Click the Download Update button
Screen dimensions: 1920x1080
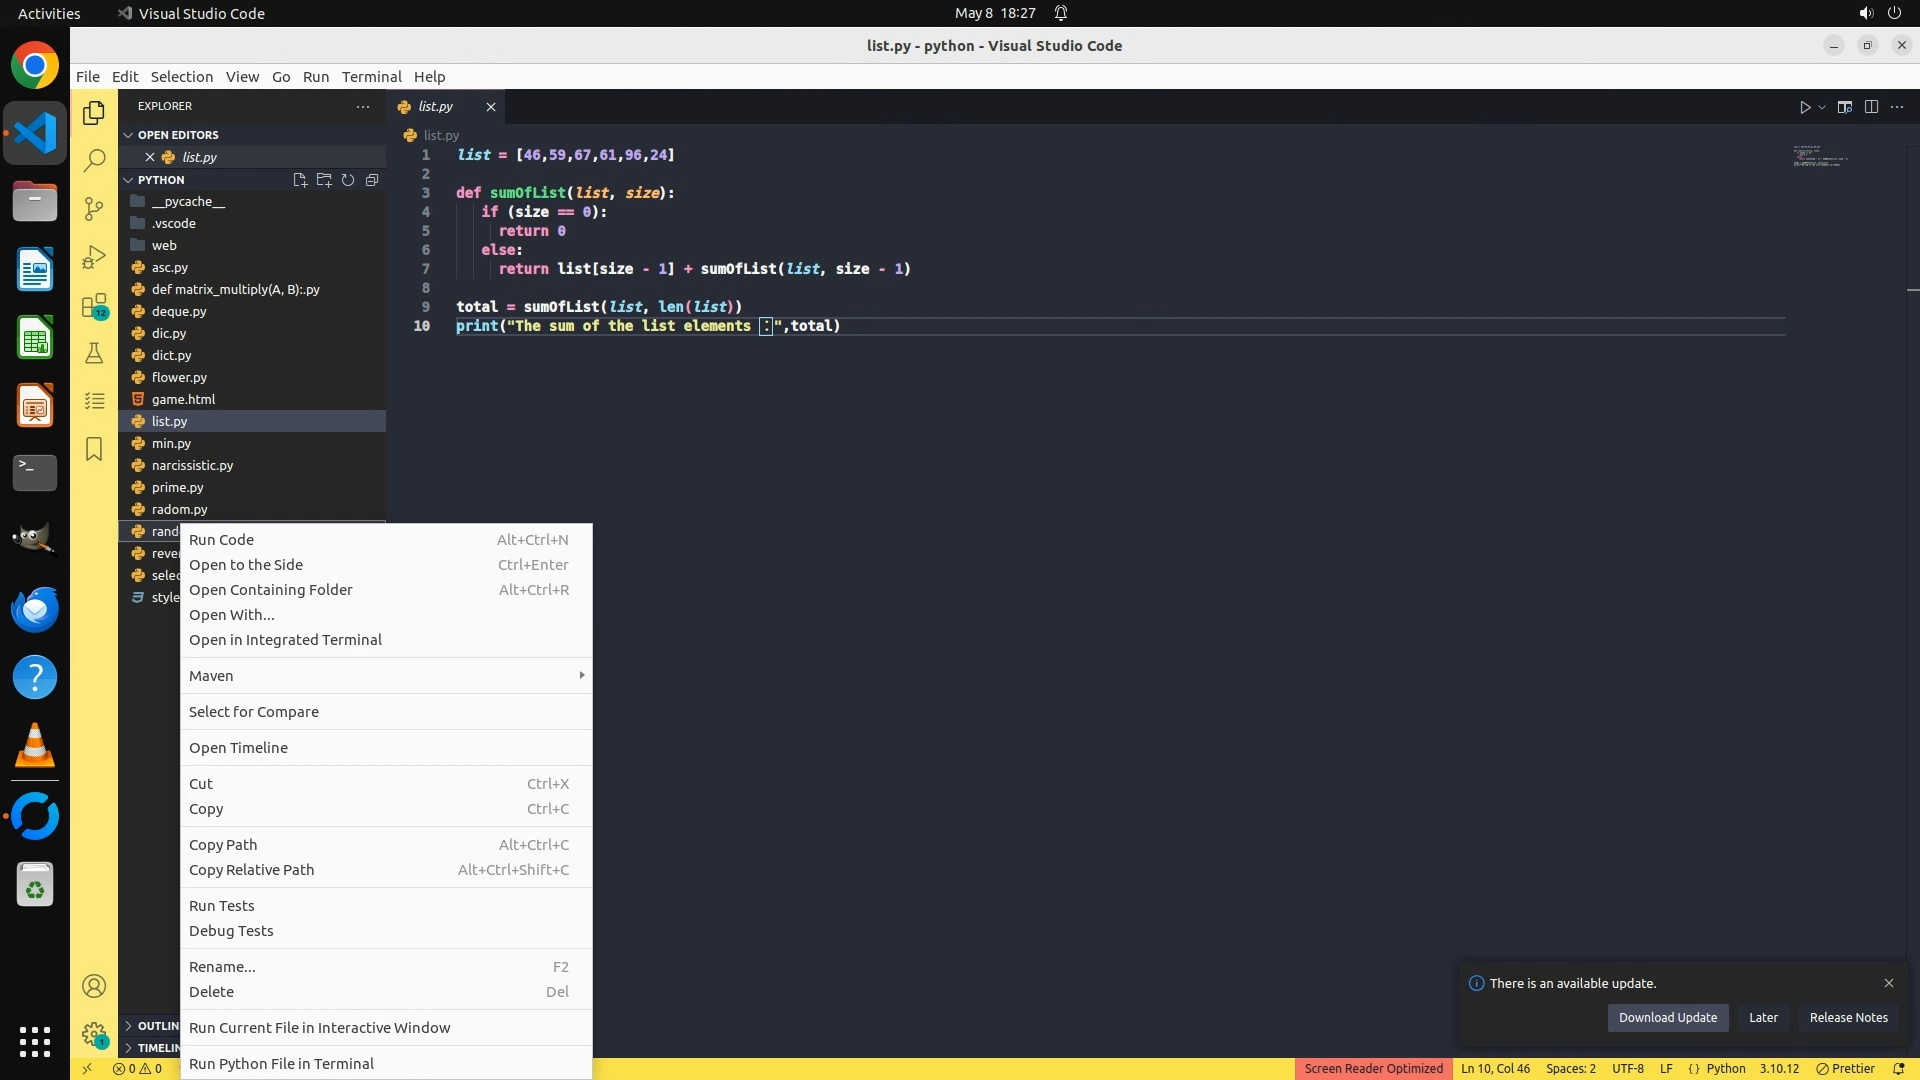pyautogui.click(x=1667, y=1017)
